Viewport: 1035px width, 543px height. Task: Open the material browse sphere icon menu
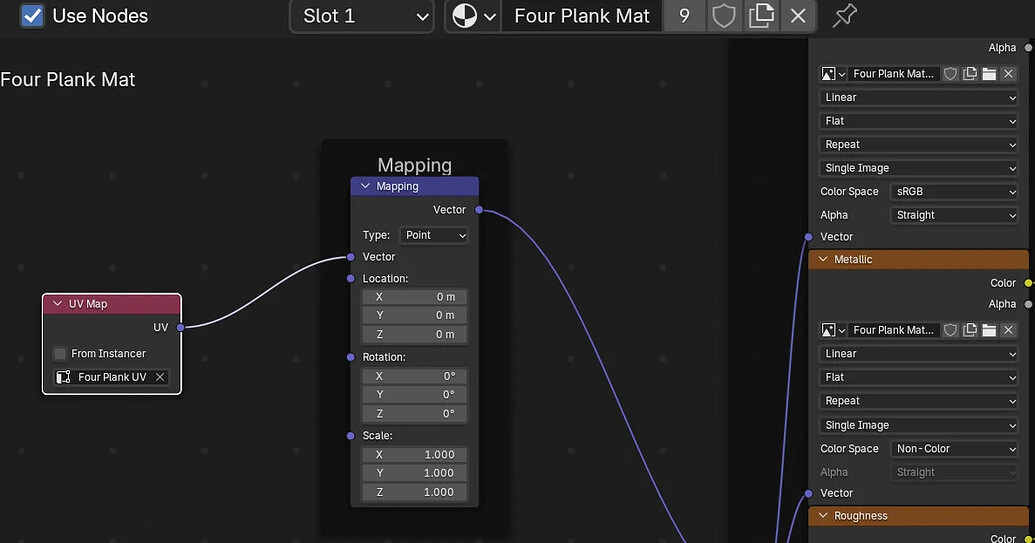pyautogui.click(x=473, y=16)
